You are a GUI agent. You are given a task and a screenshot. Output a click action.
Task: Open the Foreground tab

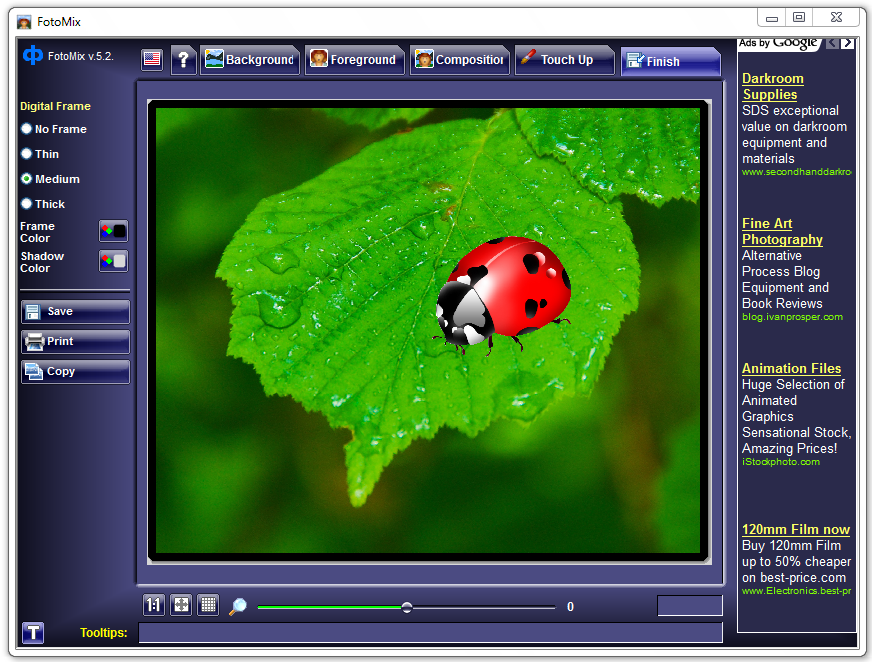click(354, 60)
